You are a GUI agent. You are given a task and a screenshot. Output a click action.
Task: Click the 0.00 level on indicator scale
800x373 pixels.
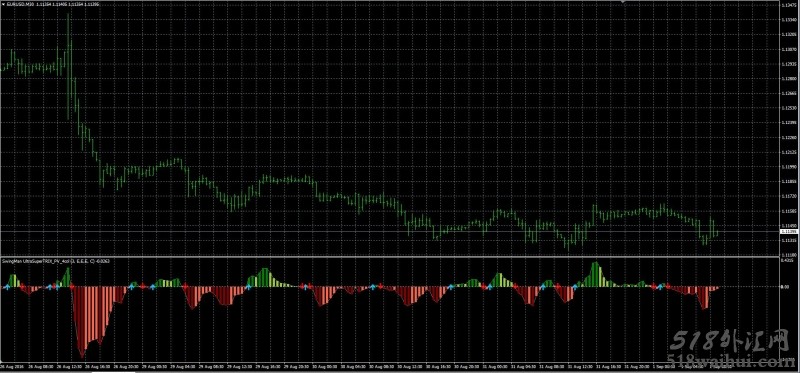tap(785, 287)
